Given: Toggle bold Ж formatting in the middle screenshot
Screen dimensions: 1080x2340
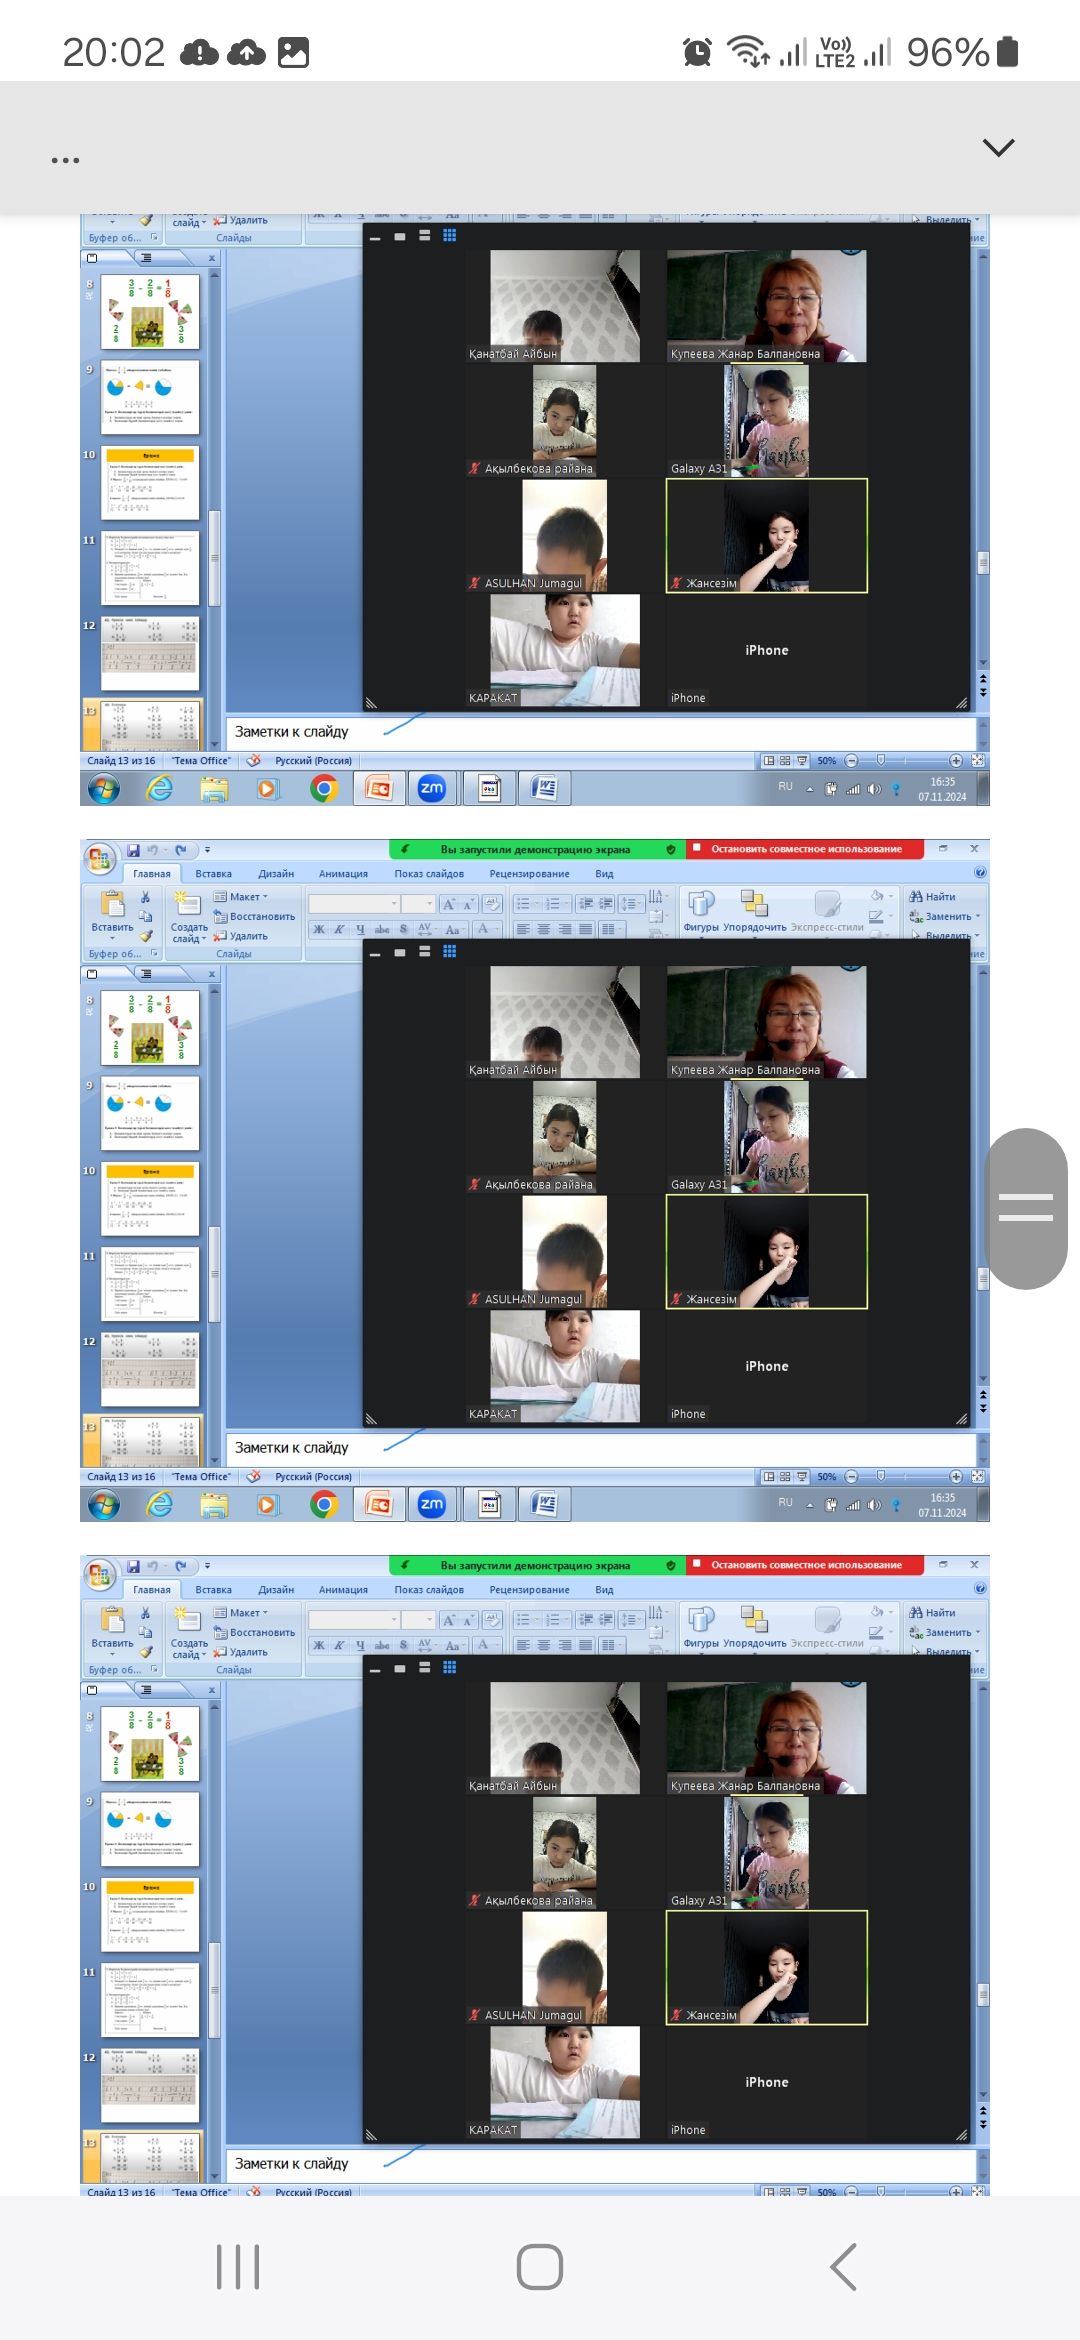Looking at the screenshot, I should pos(319,929).
